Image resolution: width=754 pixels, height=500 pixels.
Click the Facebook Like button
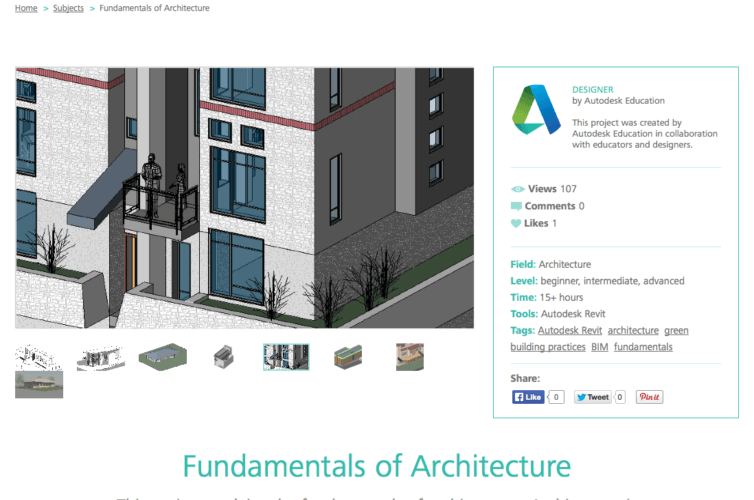point(528,397)
